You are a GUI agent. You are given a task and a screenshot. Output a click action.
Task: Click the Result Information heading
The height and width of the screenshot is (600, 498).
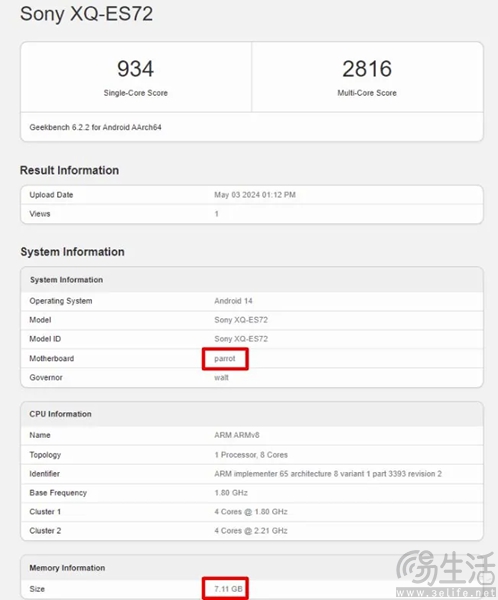[x=69, y=170]
